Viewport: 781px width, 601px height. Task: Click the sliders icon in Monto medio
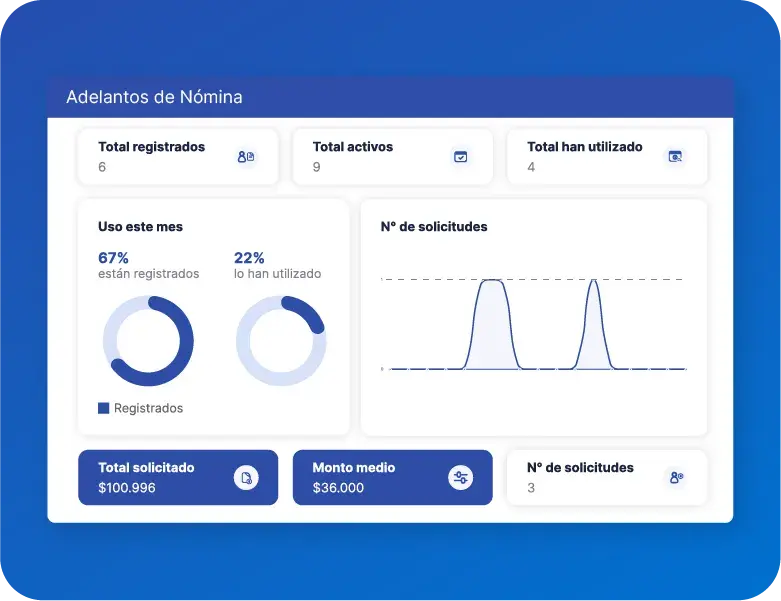(460, 478)
